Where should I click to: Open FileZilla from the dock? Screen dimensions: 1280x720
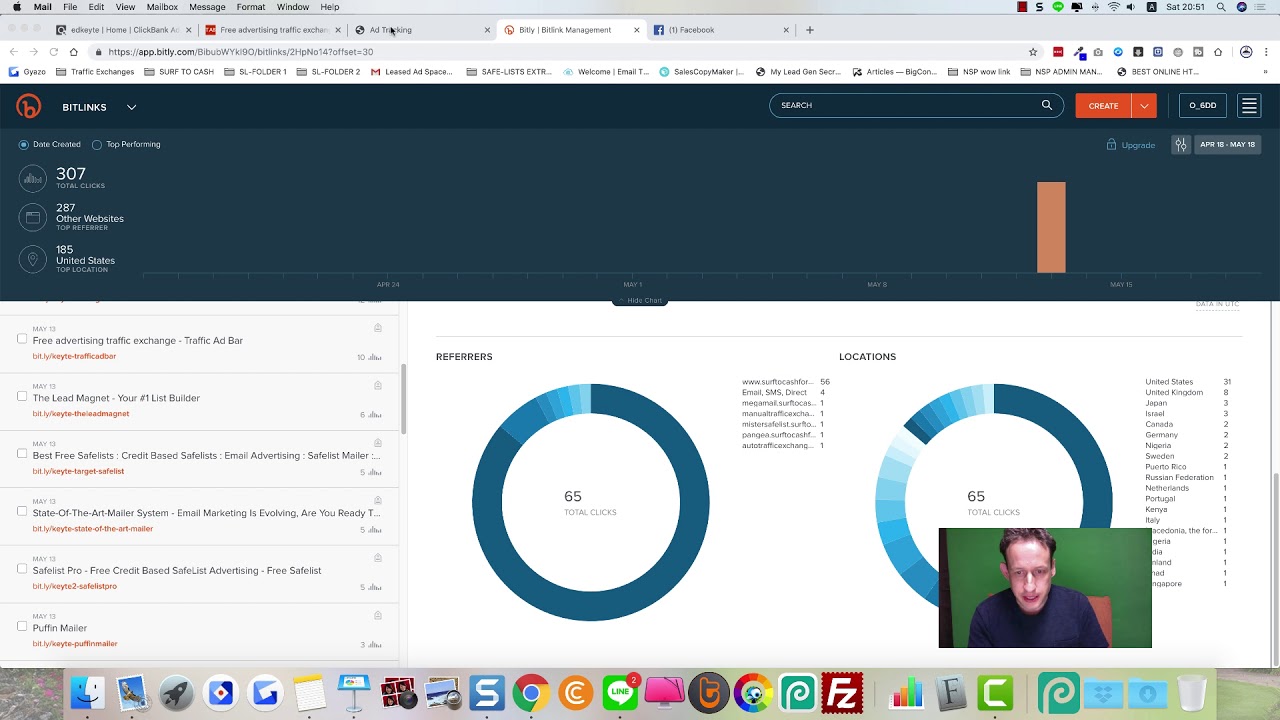pyautogui.click(x=842, y=693)
